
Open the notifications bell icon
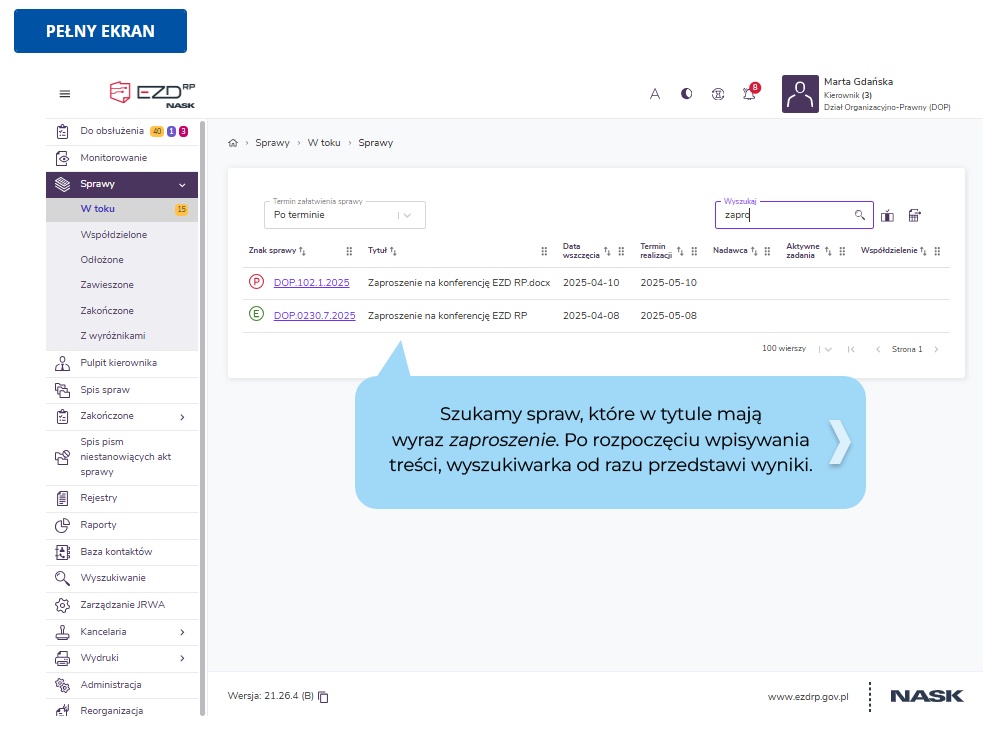[x=749, y=94]
